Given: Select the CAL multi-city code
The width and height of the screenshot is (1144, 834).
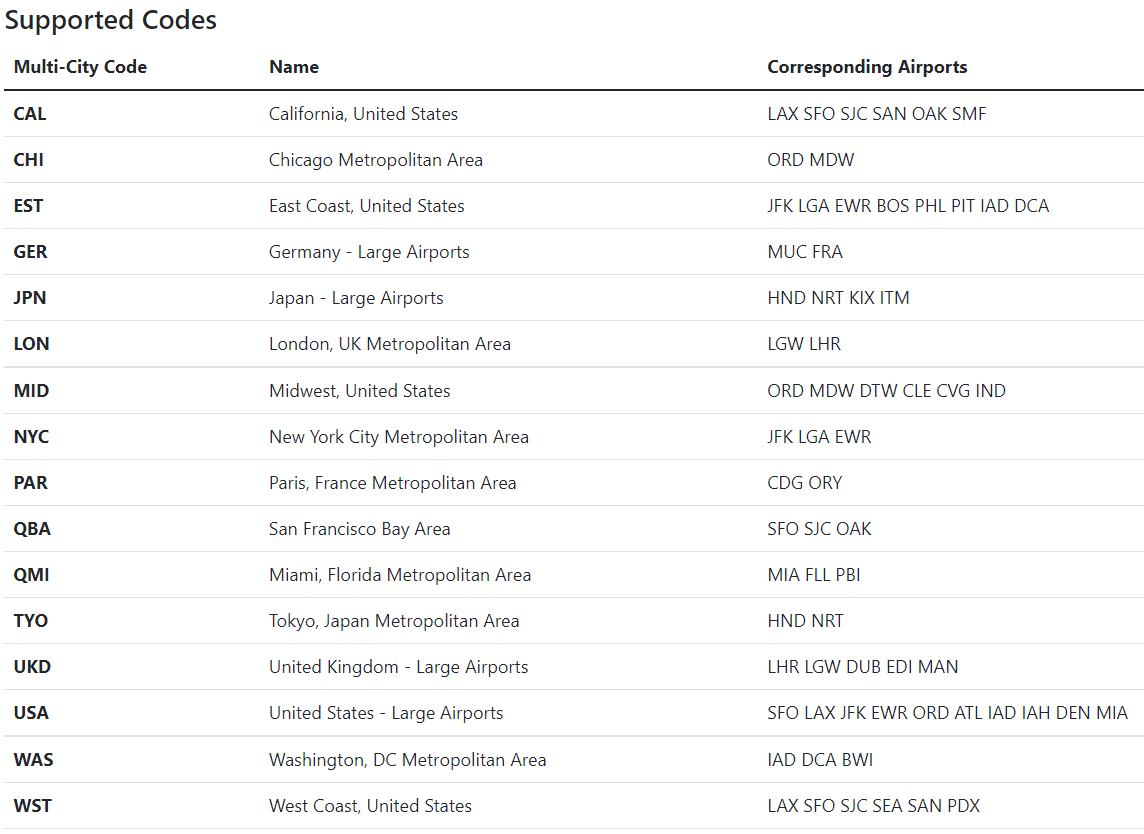Looking at the screenshot, I should [x=30, y=114].
